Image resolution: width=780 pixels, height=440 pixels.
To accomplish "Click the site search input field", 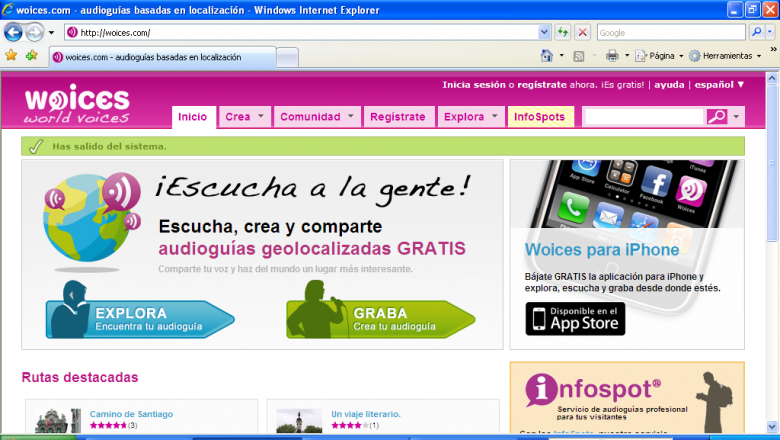I will click(644, 117).
